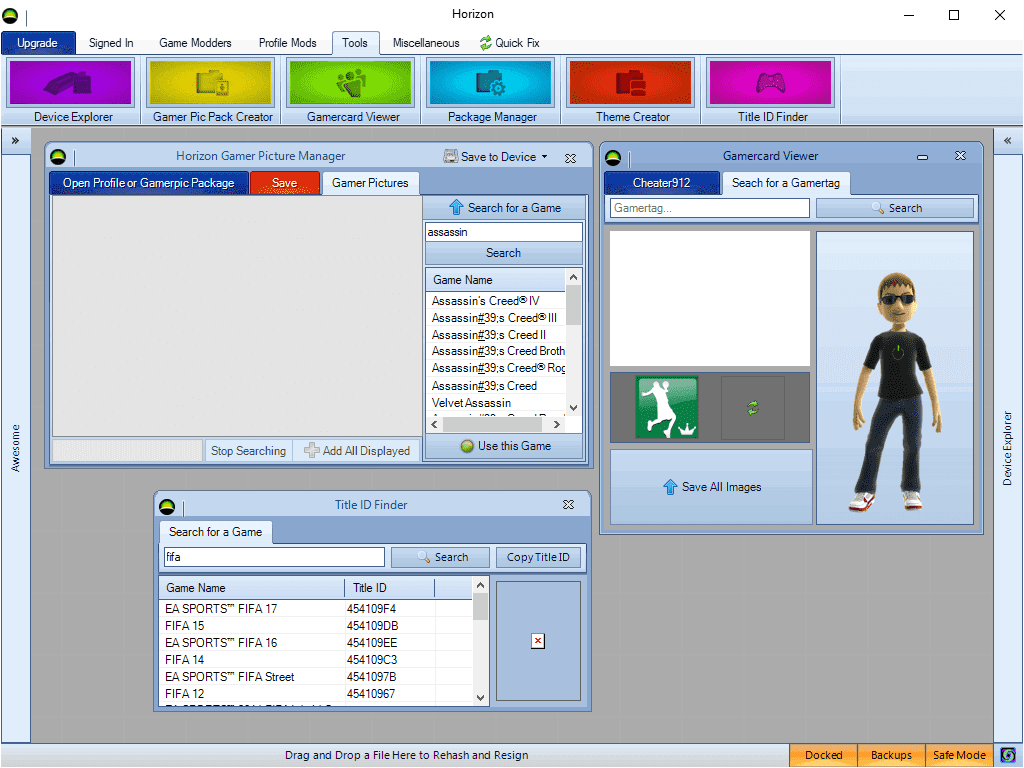Click right arrow of horizontal game list scrollbar
1024x768 pixels.
point(556,424)
